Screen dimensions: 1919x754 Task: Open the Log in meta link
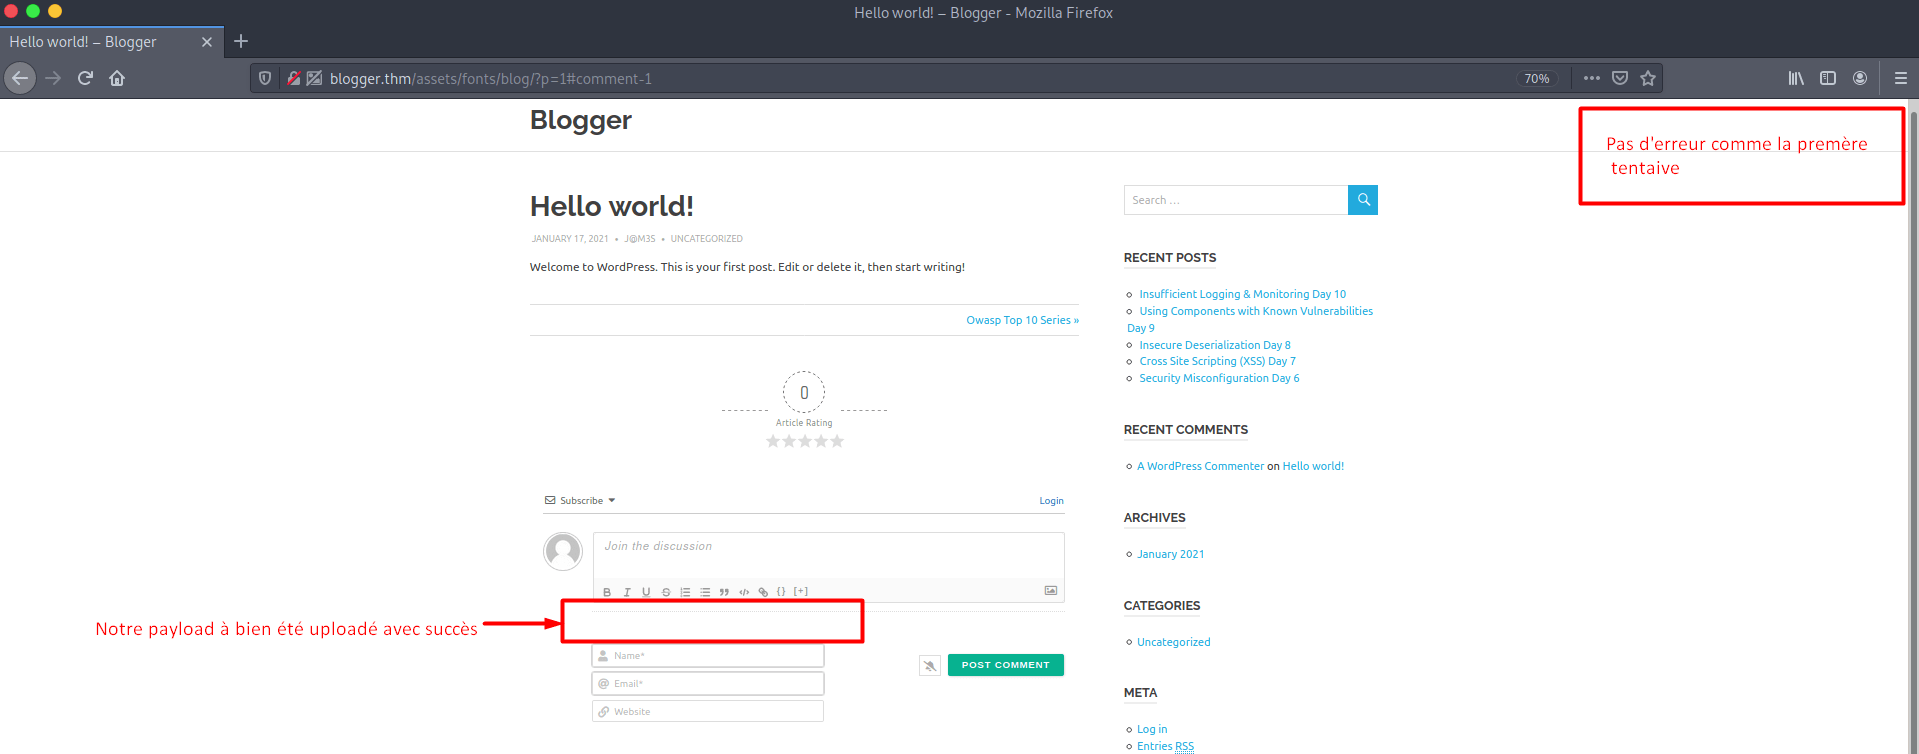point(1152,729)
